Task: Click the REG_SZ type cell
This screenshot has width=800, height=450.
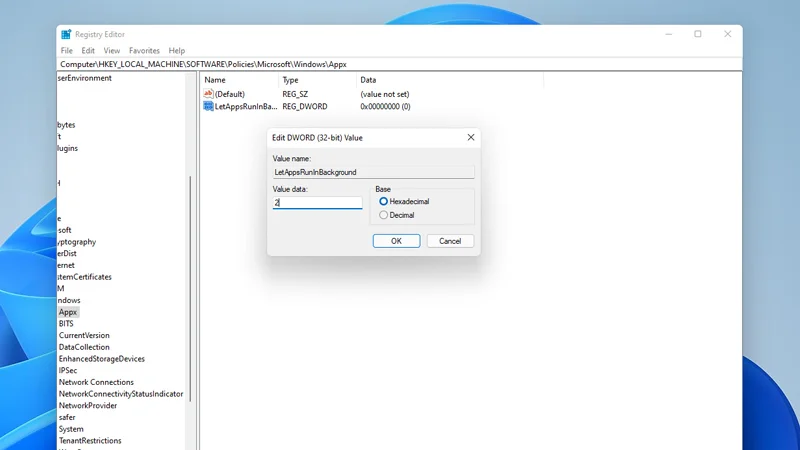Action: [x=295, y=94]
